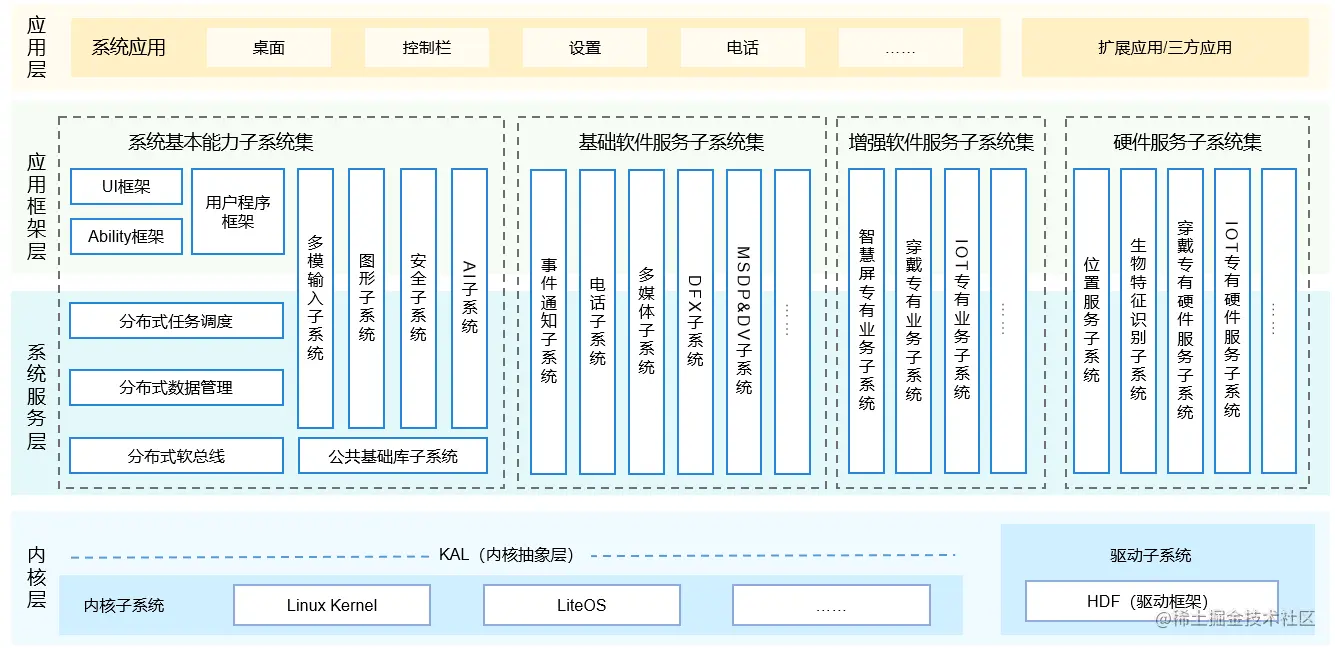
Task: Open the 控制栏 application block
Action: pos(426,46)
